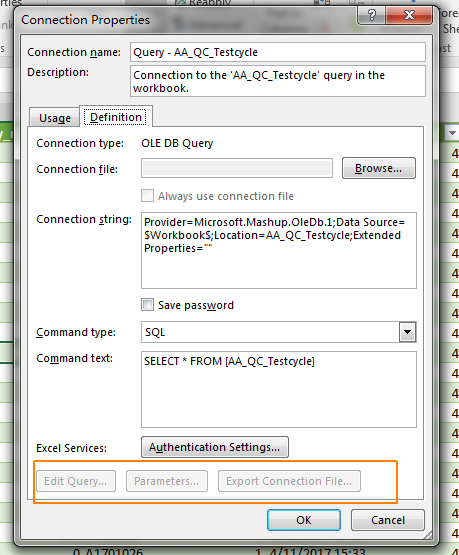Toggle the Save password checkbox
Viewport: 459px width, 555px height.
point(148,305)
